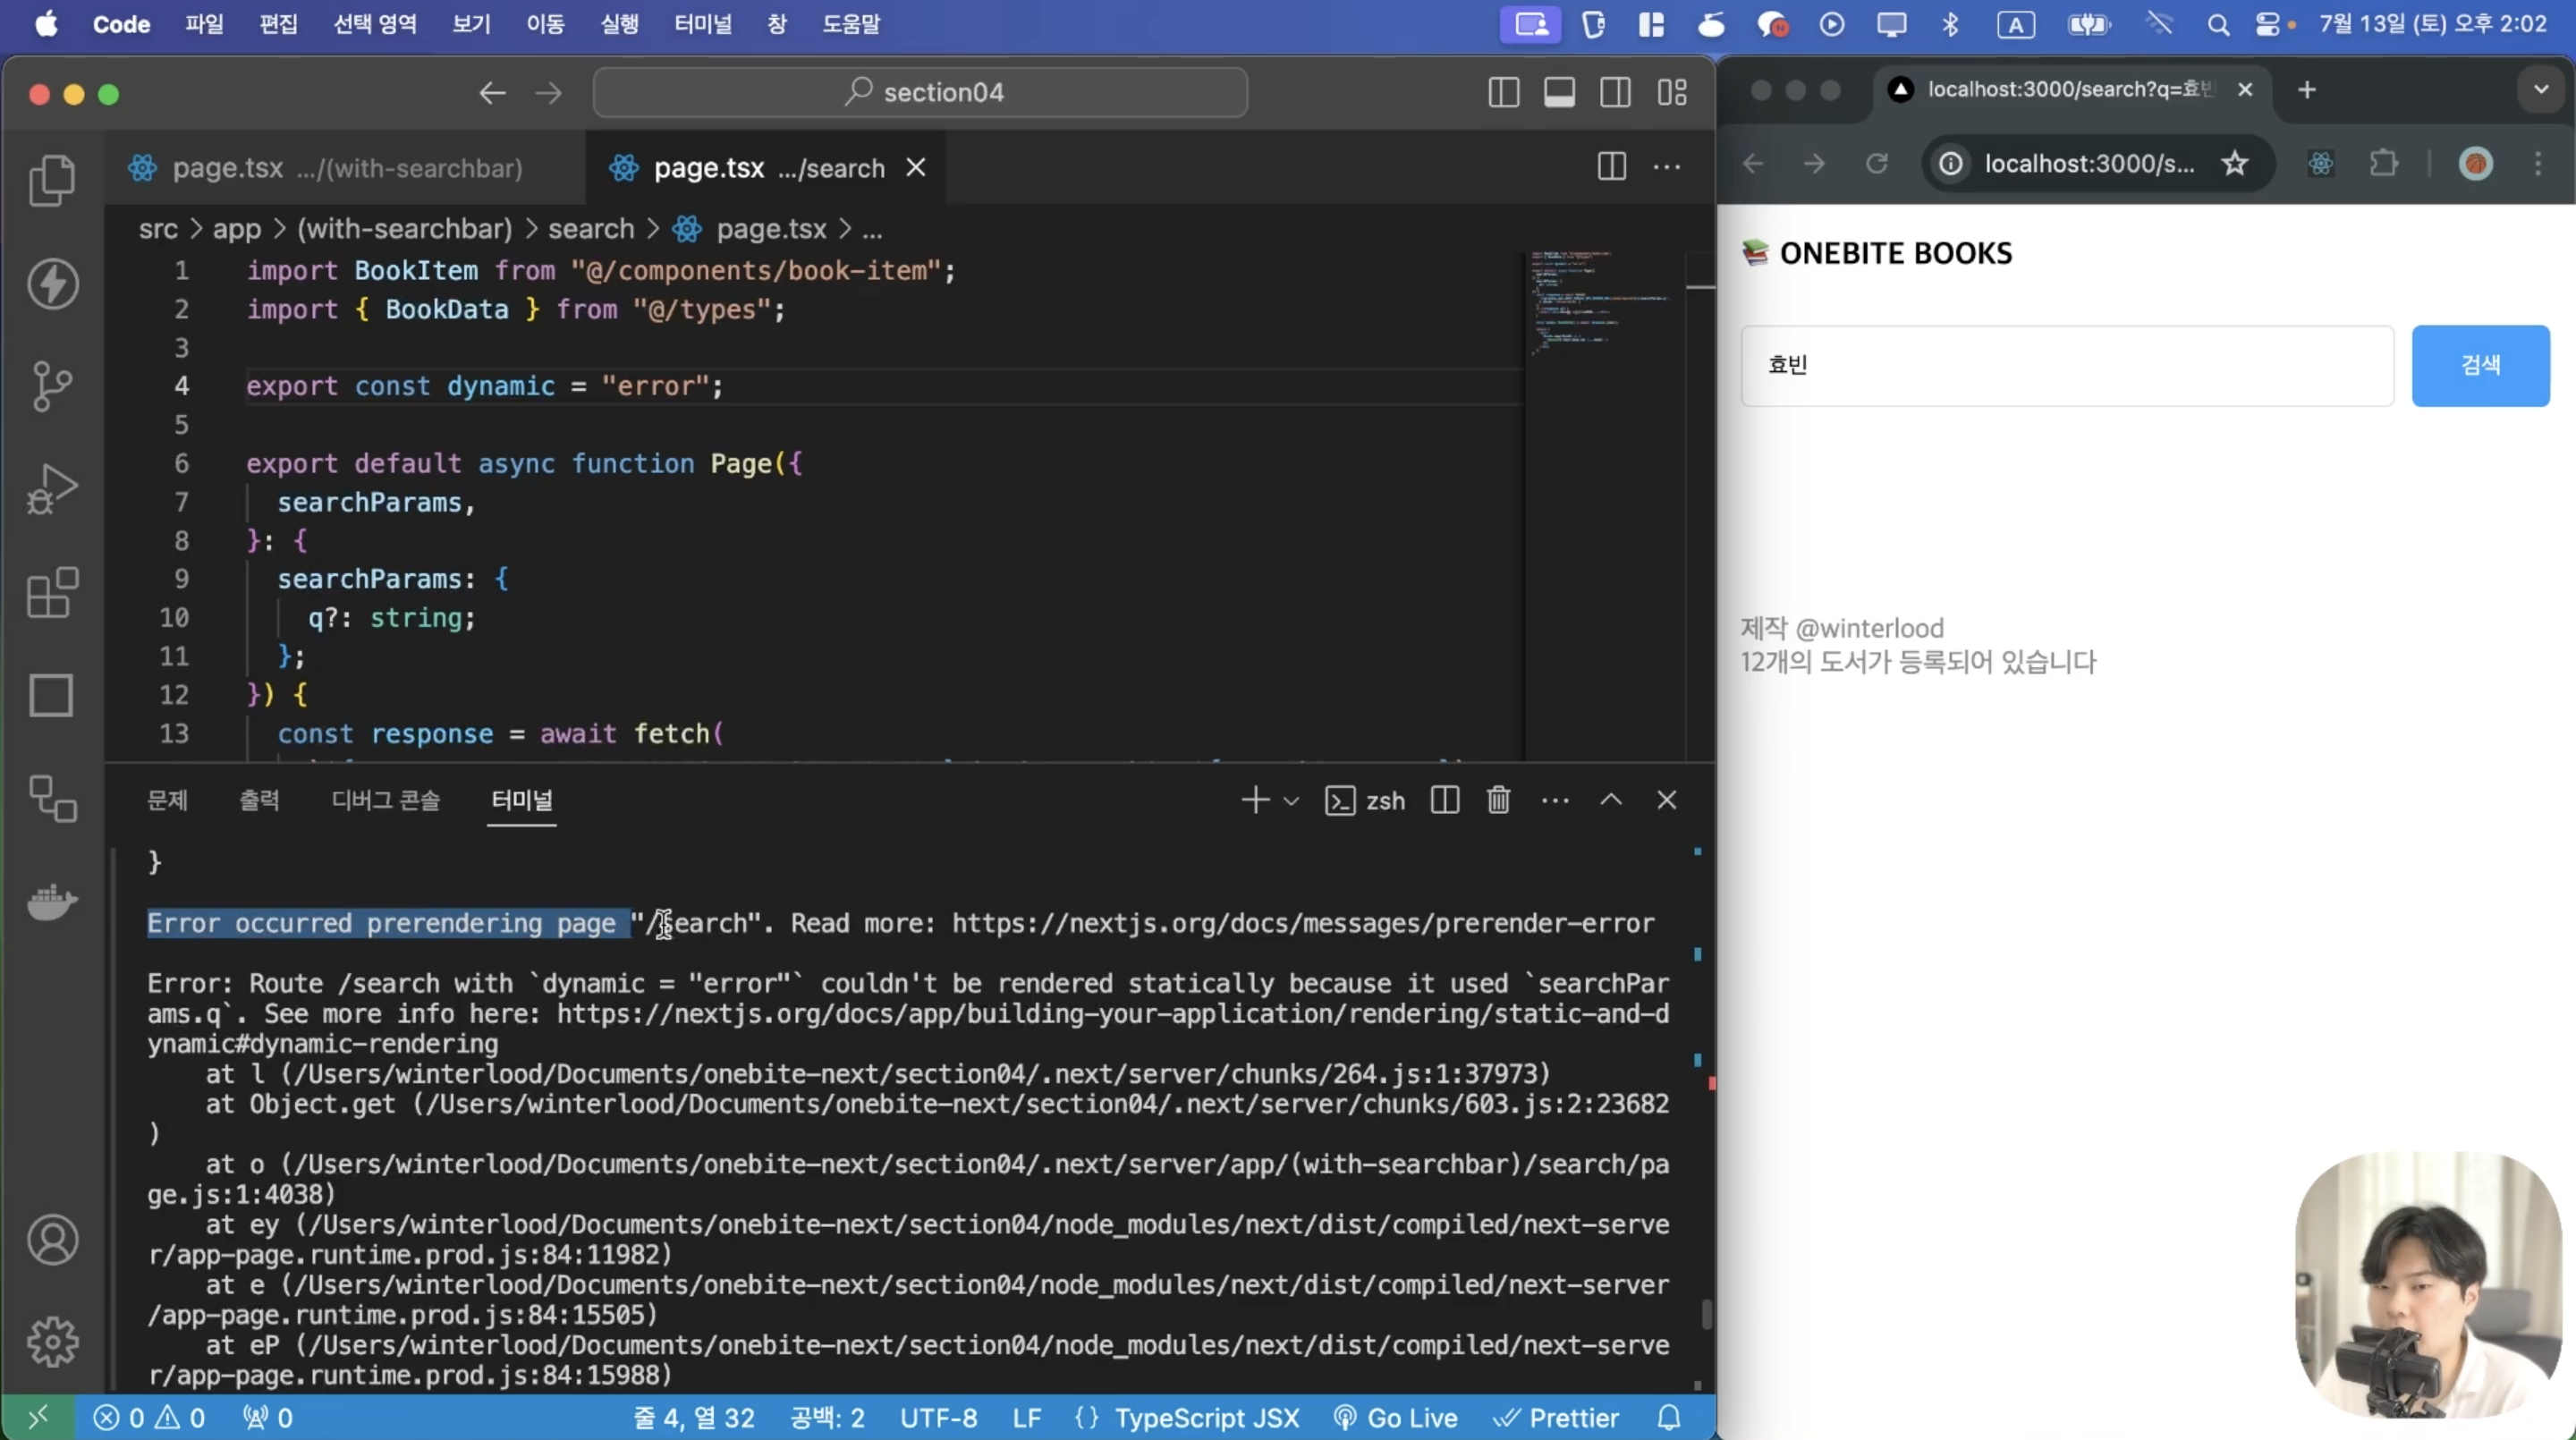The width and height of the screenshot is (2576, 1440).
Task: Go back in VS Code navigation history
Action: (x=492, y=93)
